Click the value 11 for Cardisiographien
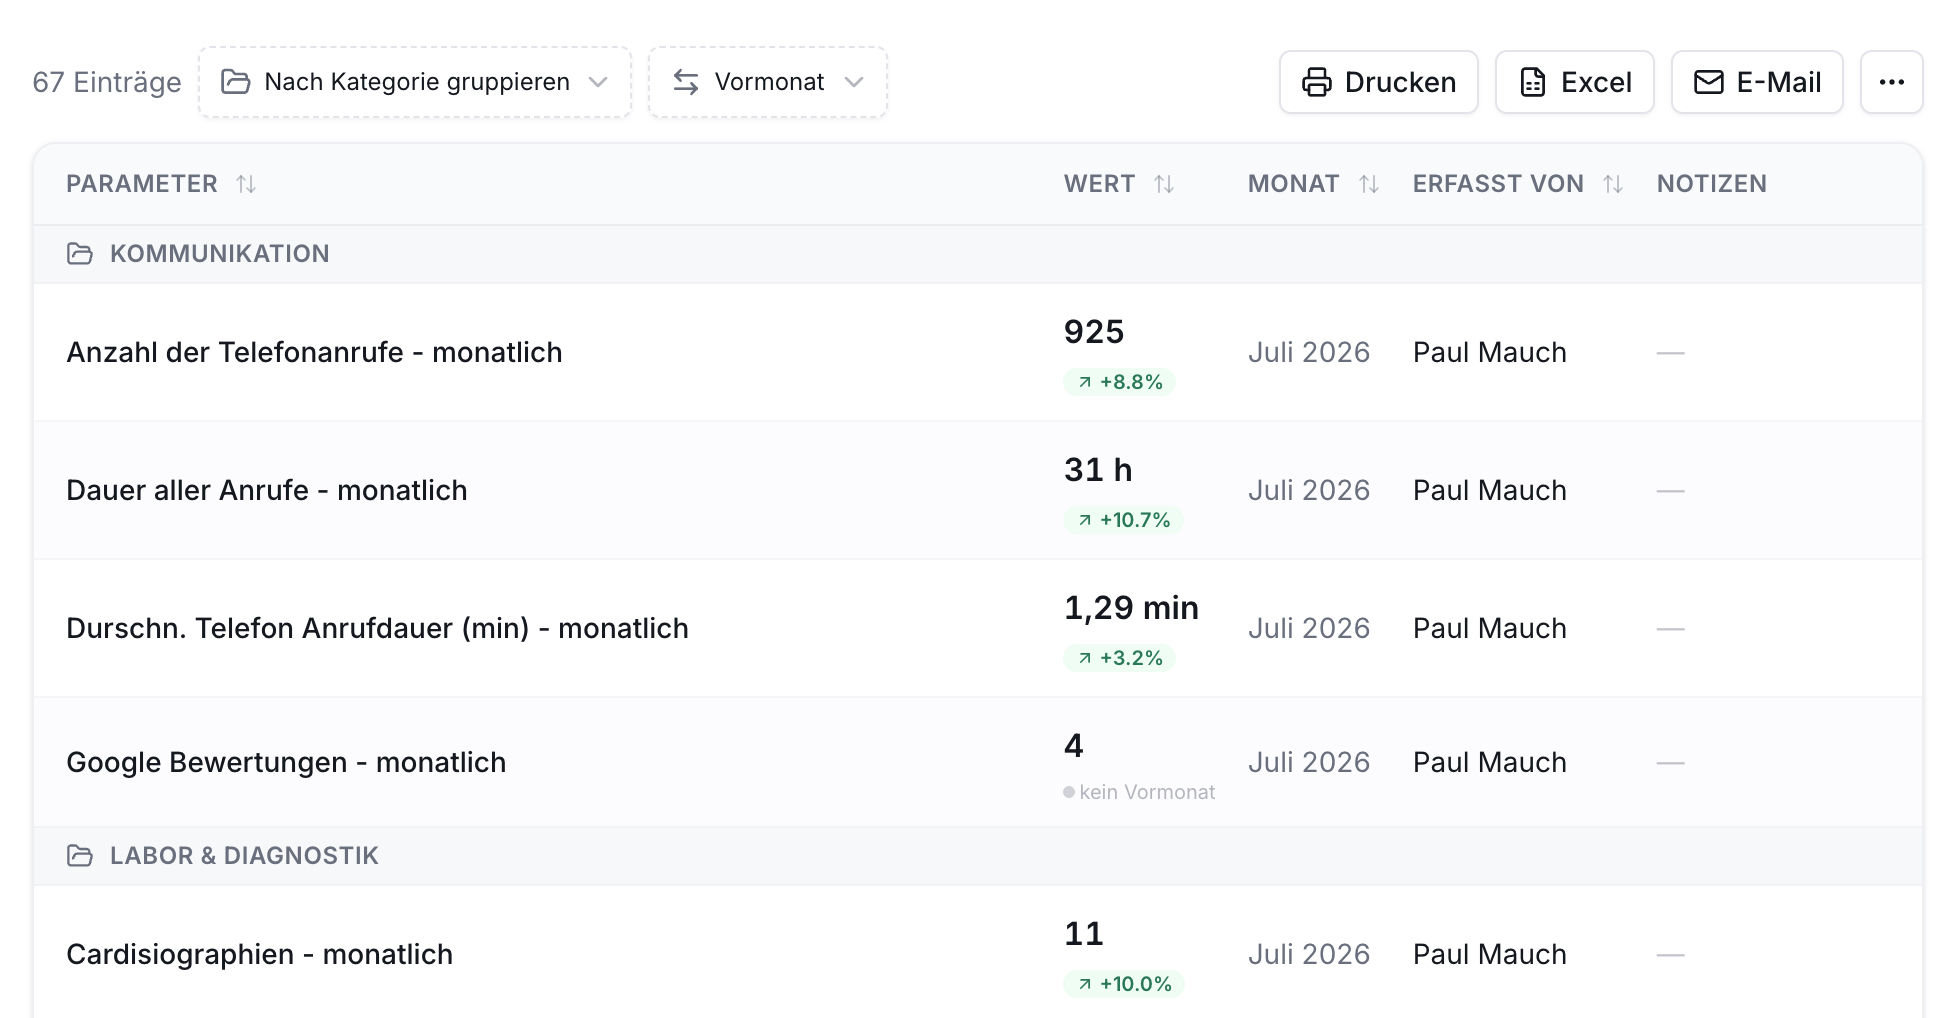 tap(1084, 934)
